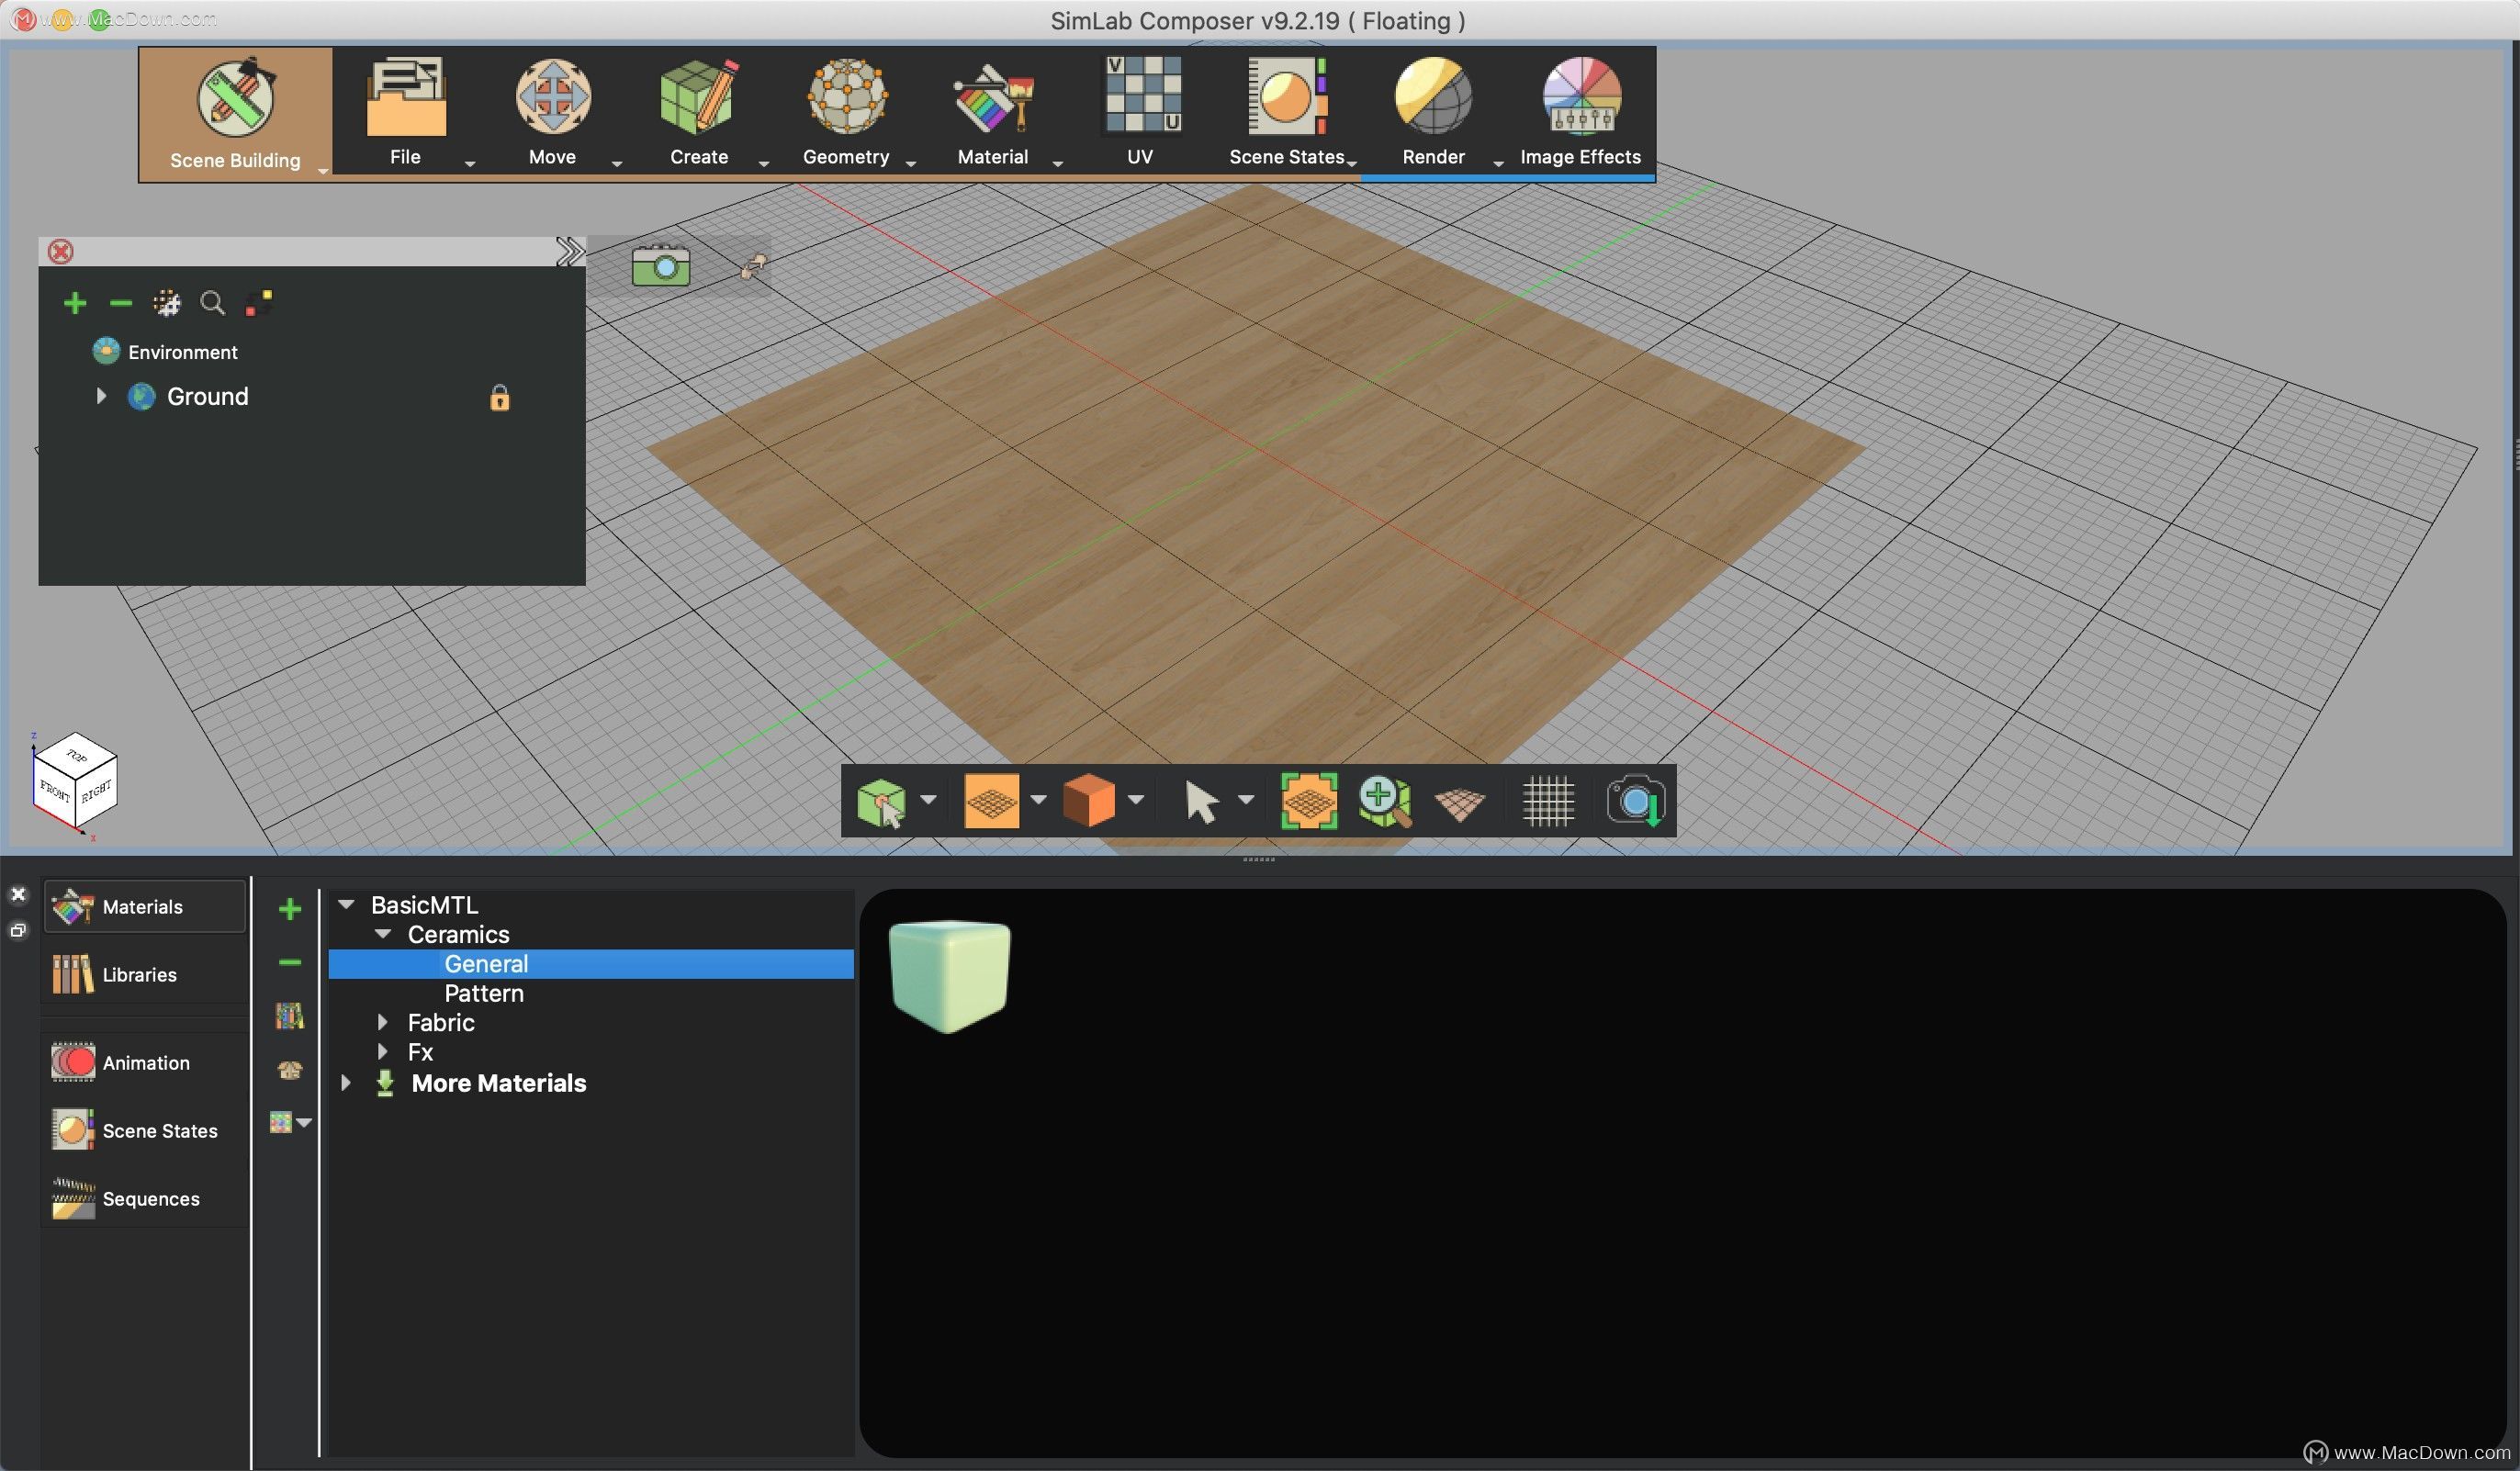The width and height of the screenshot is (2520, 1471).
Task: Click the library books icon in materials panel
Action: [290, 1016]
